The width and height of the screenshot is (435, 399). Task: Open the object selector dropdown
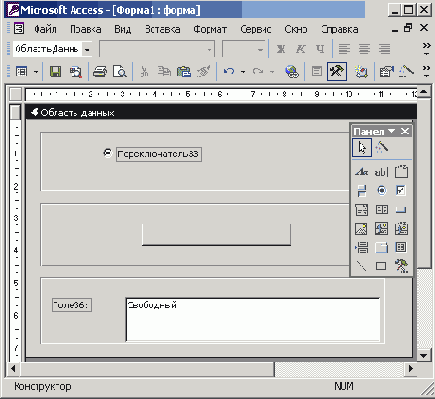point(87,49)
